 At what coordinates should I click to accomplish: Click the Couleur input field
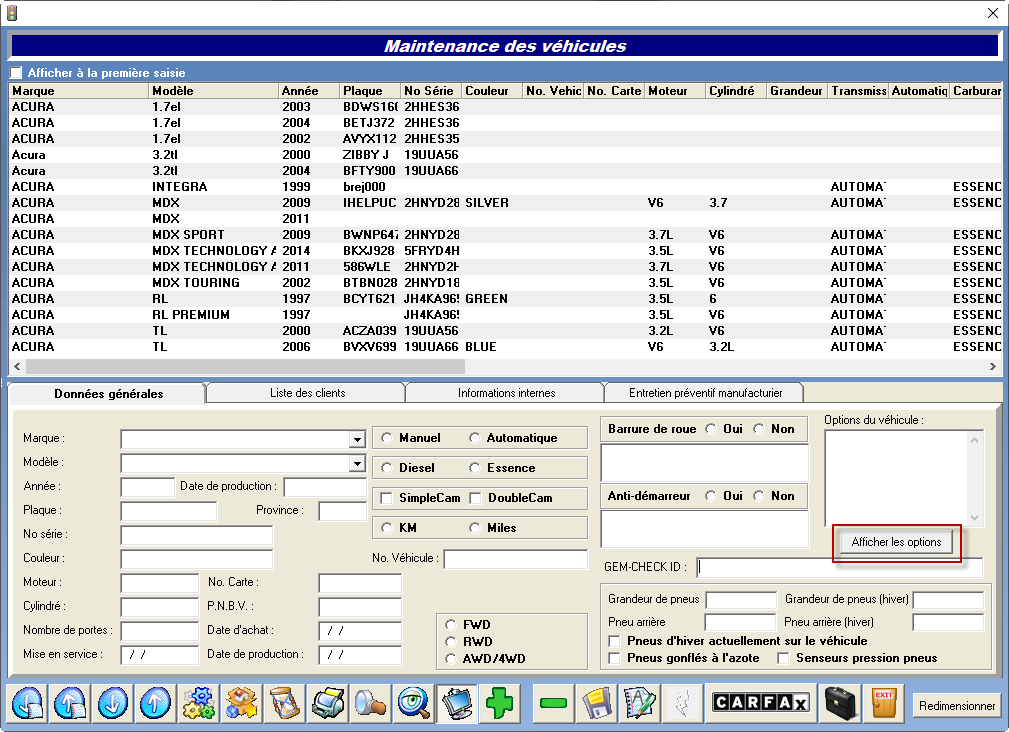(x=196, y=559)
